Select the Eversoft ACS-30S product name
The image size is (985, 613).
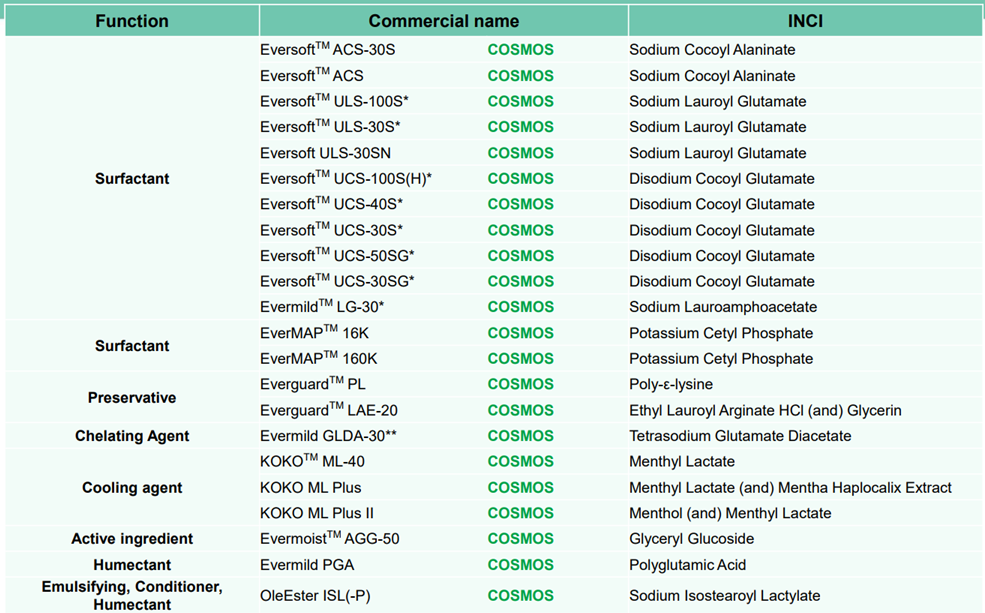pyautogui.click(x=327, y=50)
